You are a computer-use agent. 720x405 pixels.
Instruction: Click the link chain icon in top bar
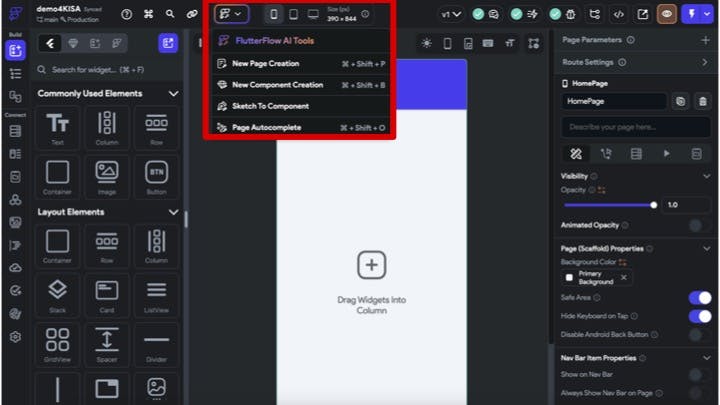[192, 14]
